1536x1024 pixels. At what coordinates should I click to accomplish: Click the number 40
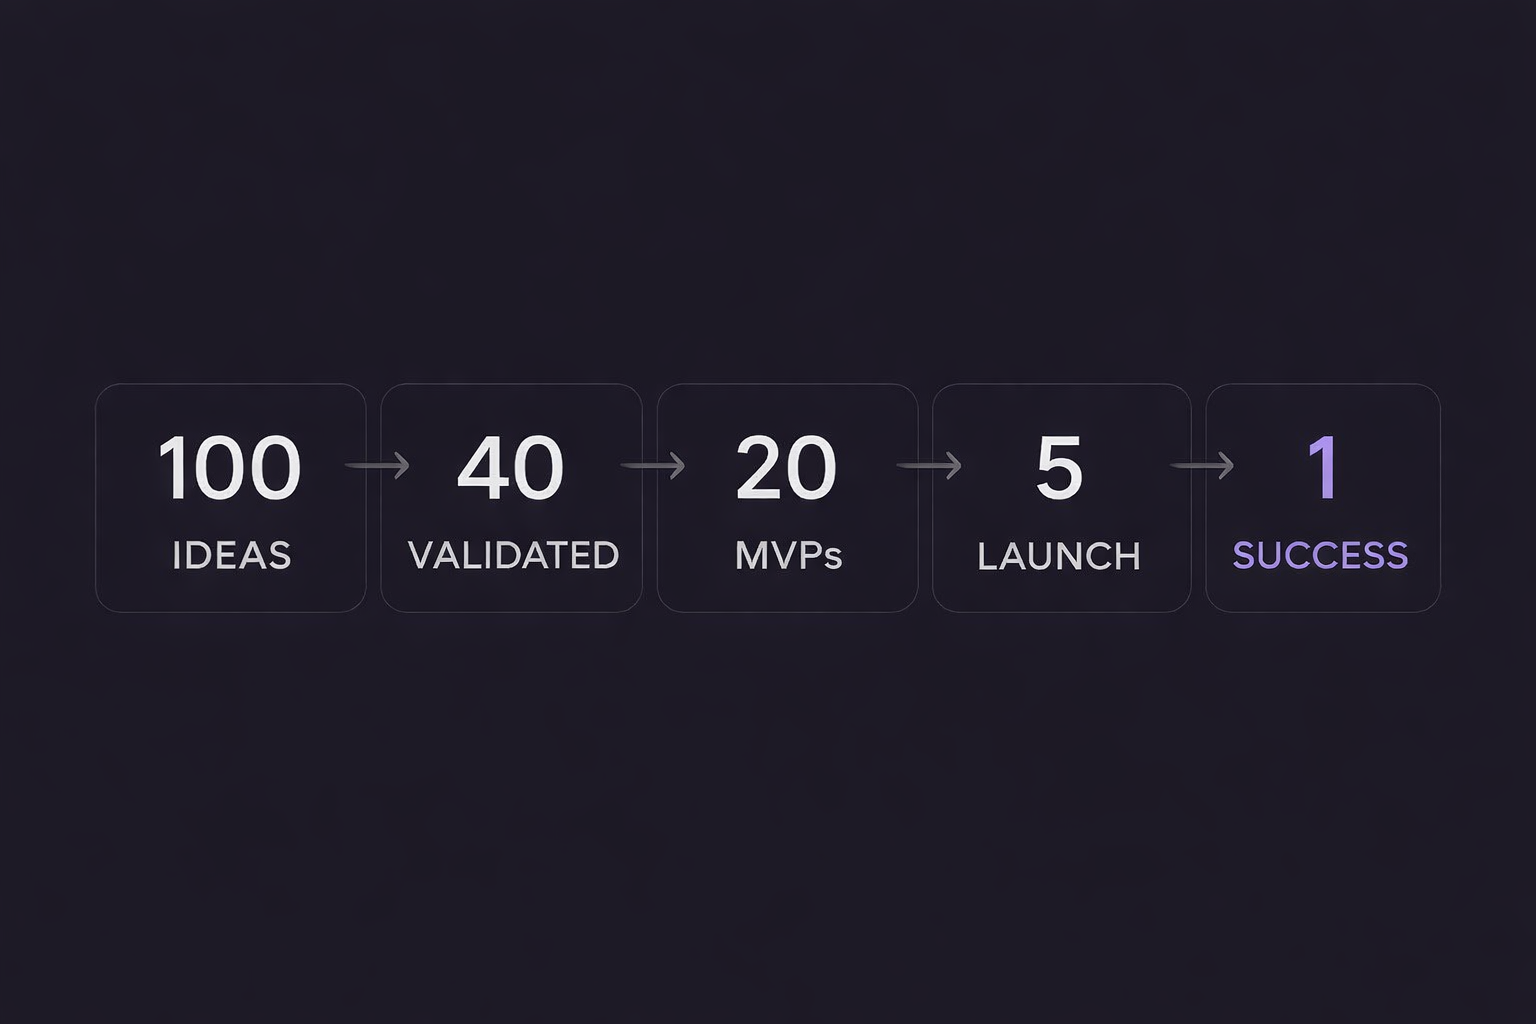click(510, 468)
